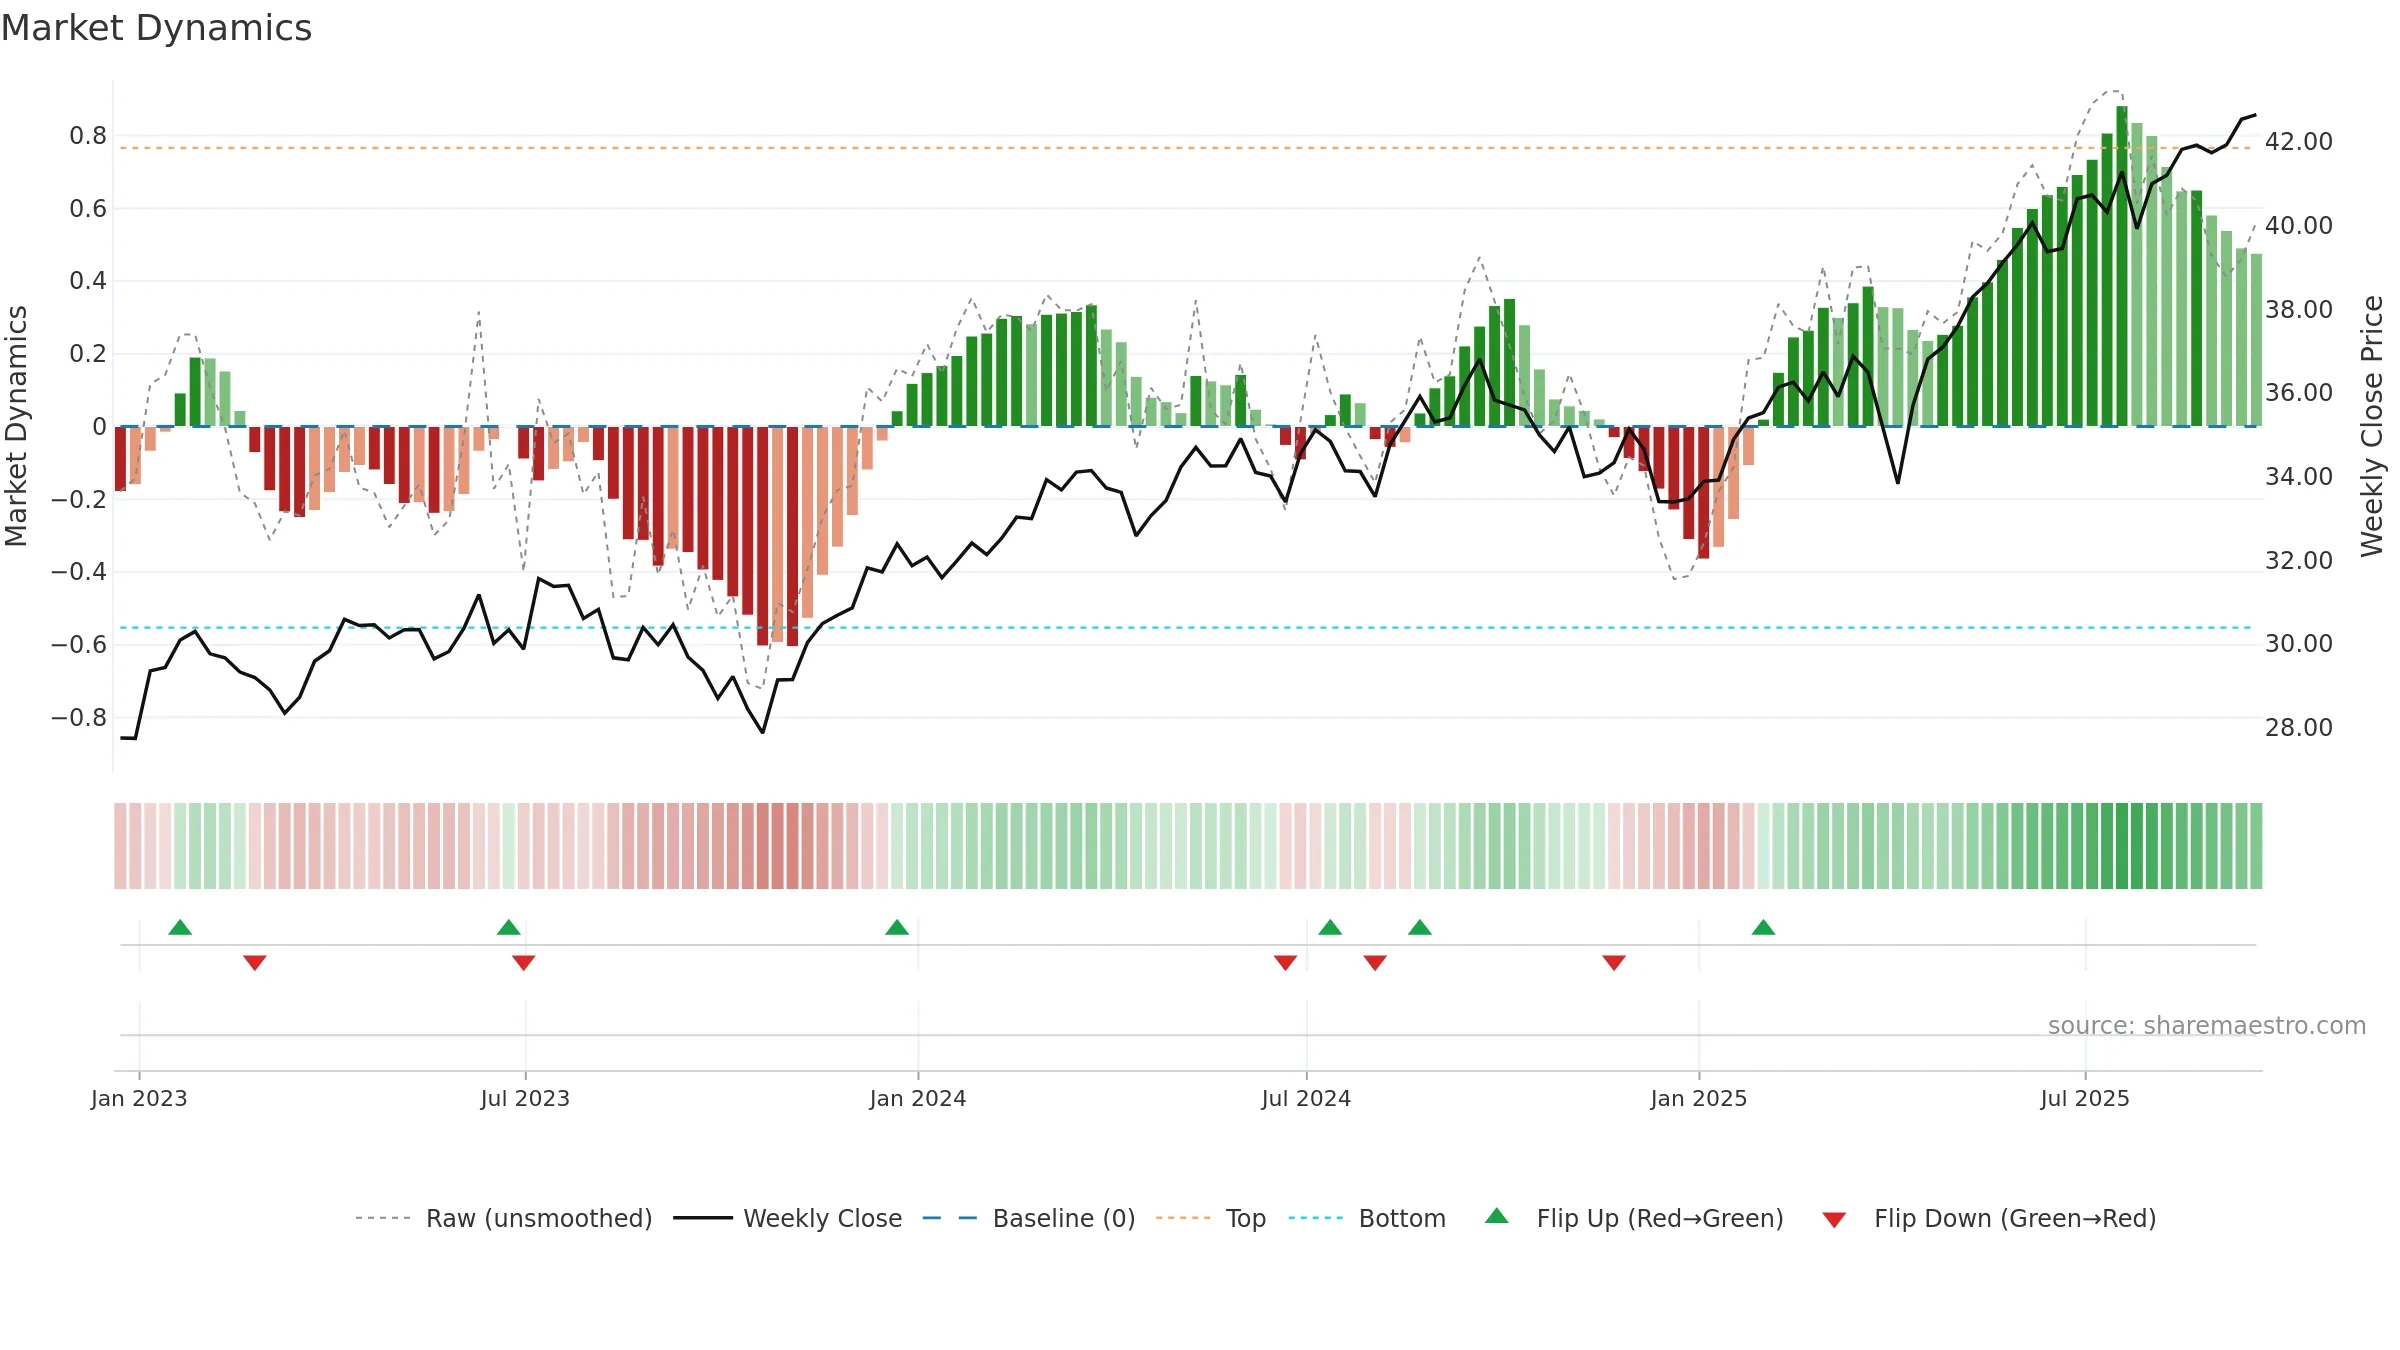Click the green Flip Up legend triangle icon

[x=1497, y=1216]
